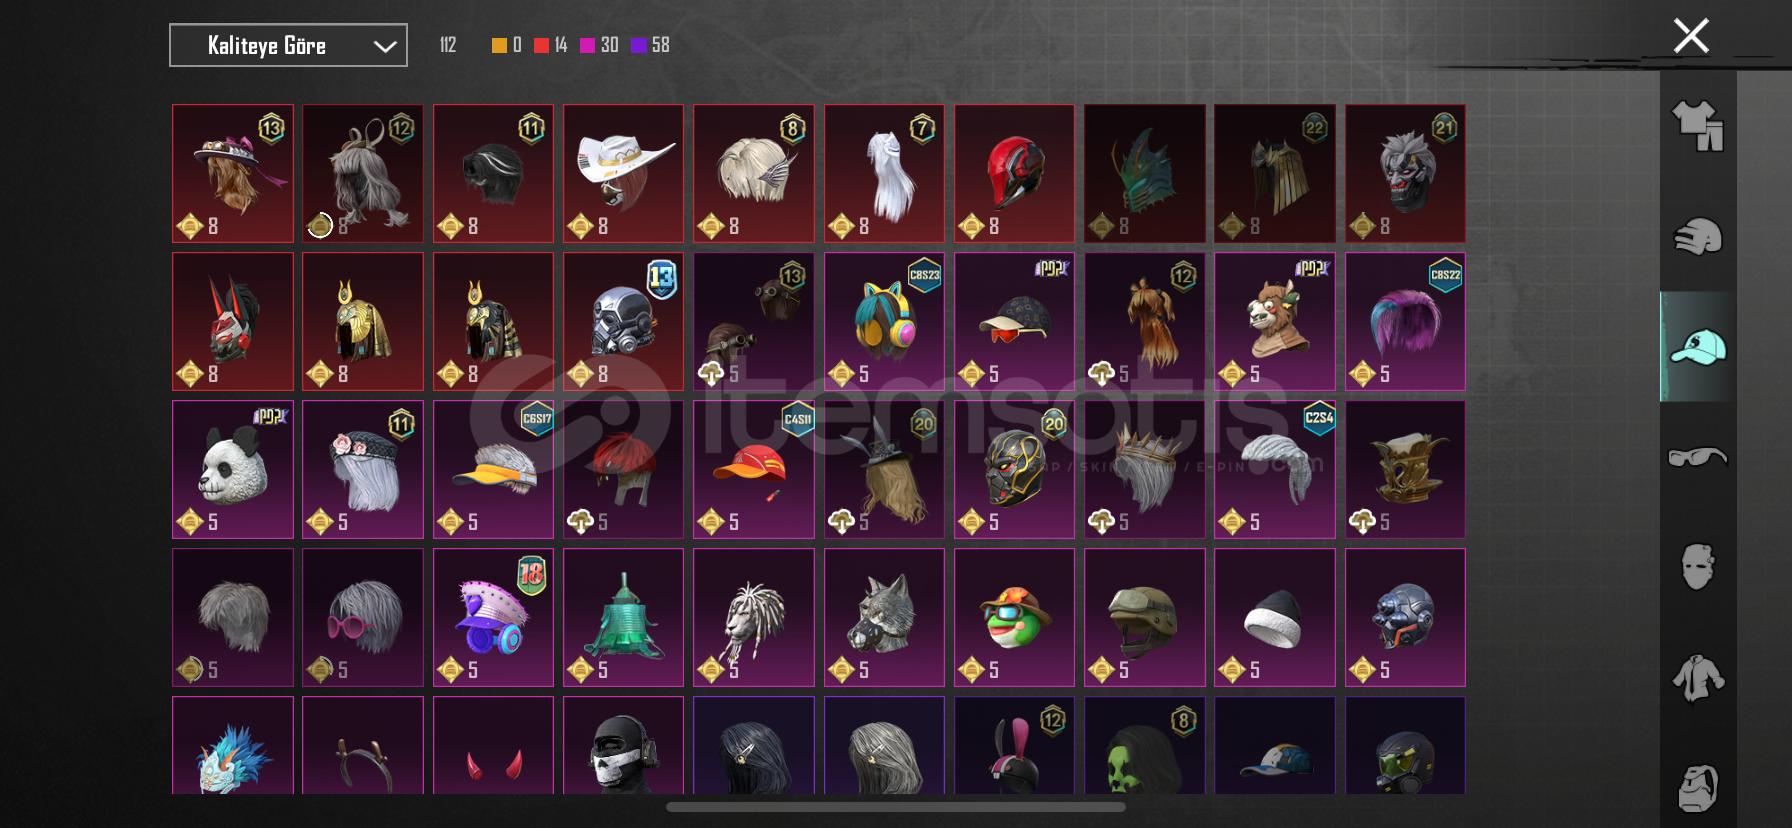Open the face mask category icon

(1698, 567)
